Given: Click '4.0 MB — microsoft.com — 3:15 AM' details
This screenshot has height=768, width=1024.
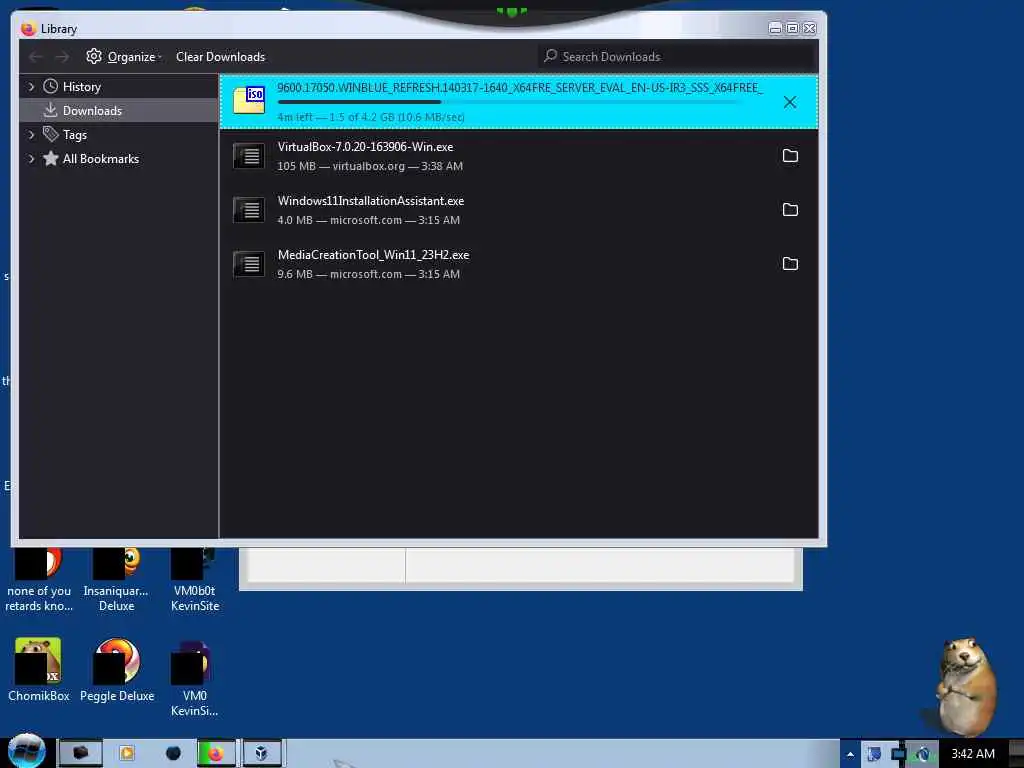Looking at the screenshot, I should tap(368, 221).
